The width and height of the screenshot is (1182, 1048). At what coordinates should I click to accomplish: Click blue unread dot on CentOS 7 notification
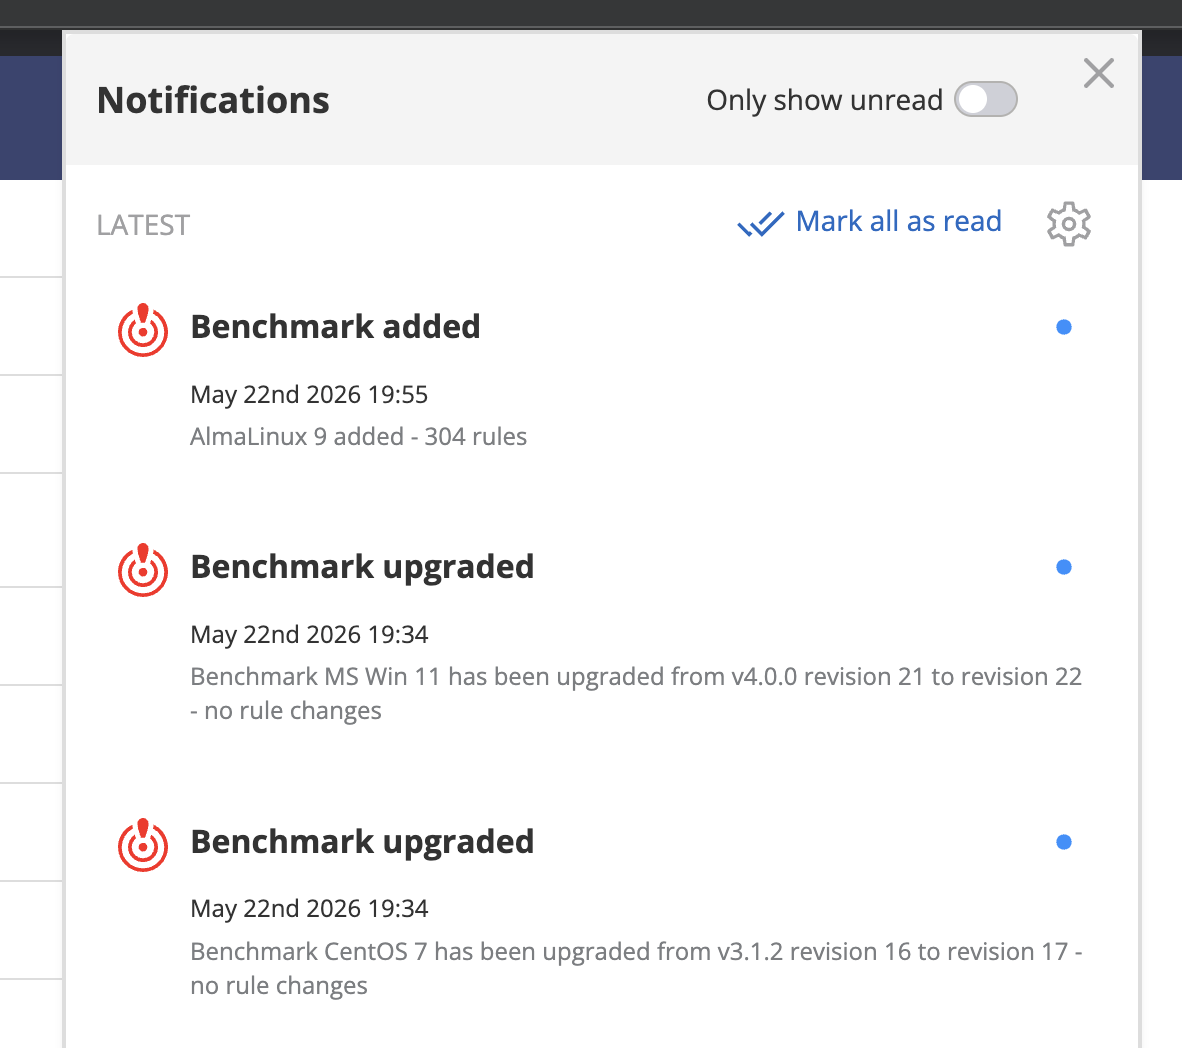click(x=1064, y=842)
